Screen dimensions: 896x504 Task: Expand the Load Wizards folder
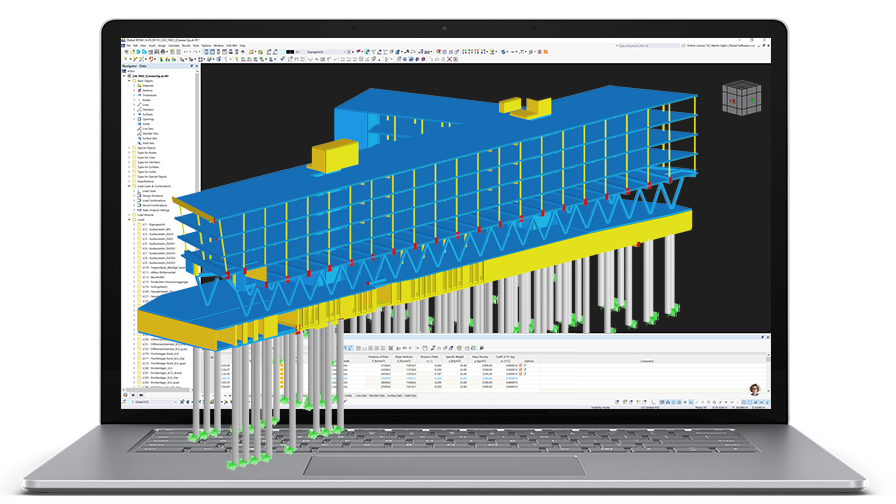click(129, 215)
